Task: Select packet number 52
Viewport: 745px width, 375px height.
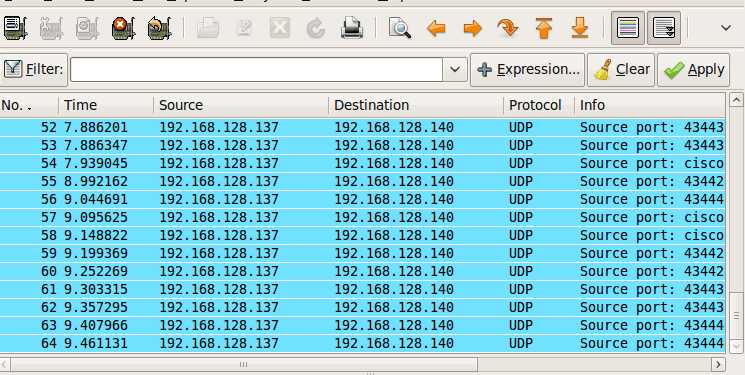Action: pos(363,127)
